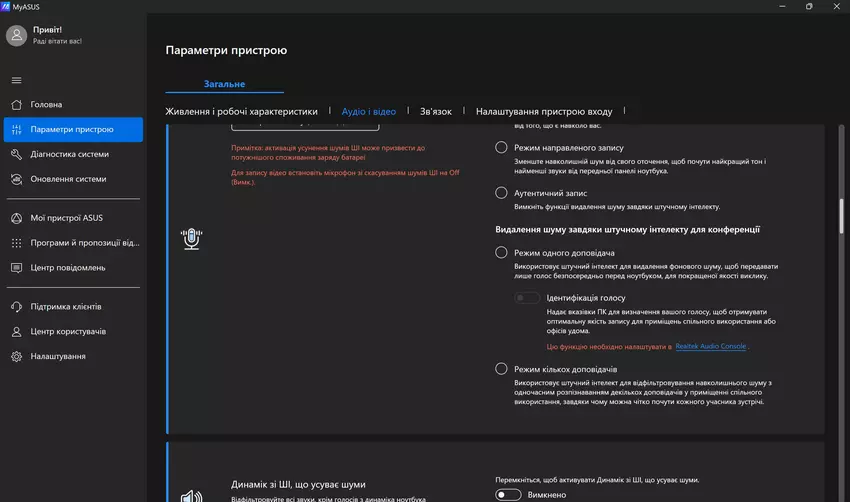Switch to Живлення і робочі характеристики tab
This screenshot has height=502, width=850.
[x=241, y=112]
